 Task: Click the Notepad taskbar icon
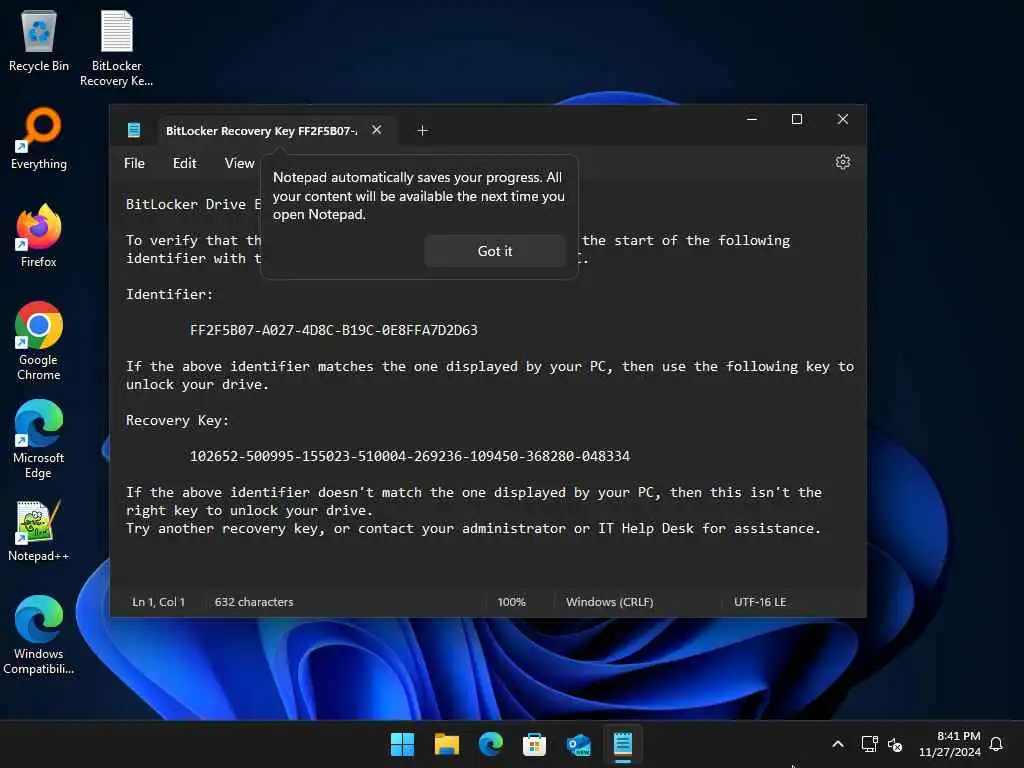[622, 744]
